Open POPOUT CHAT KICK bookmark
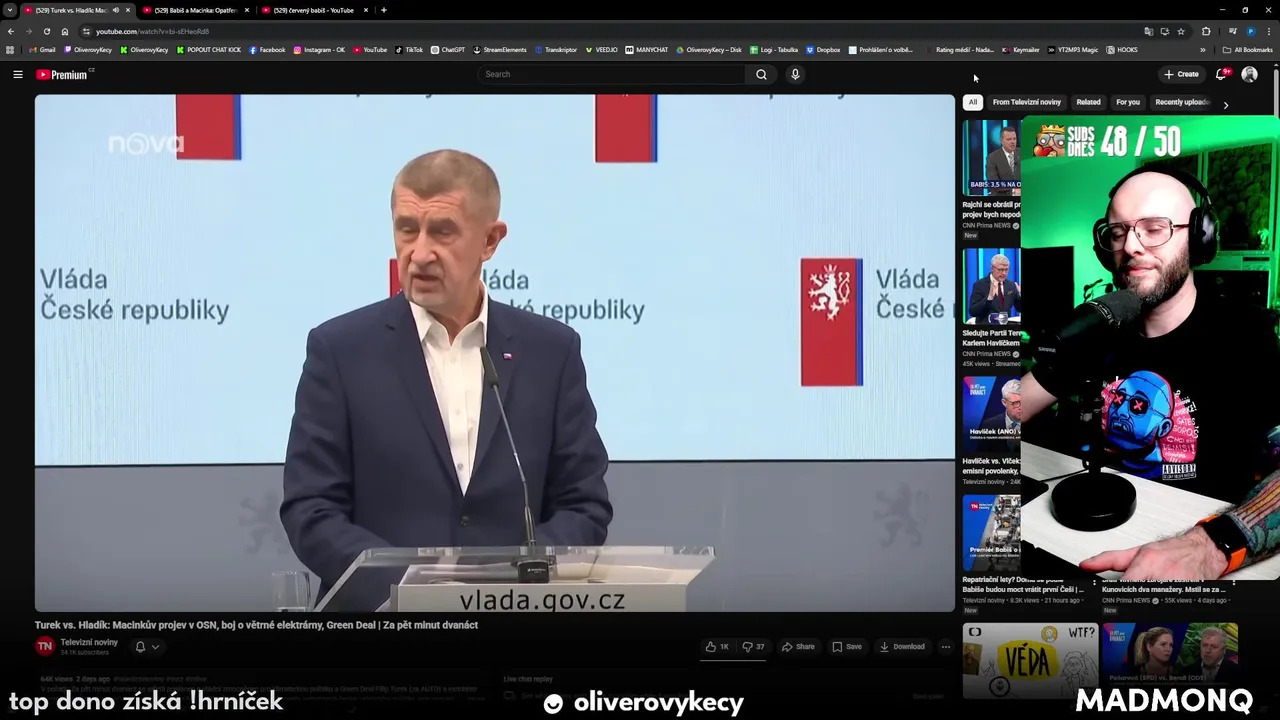The height and width of the screenshot is (720, 1280). 209,49
